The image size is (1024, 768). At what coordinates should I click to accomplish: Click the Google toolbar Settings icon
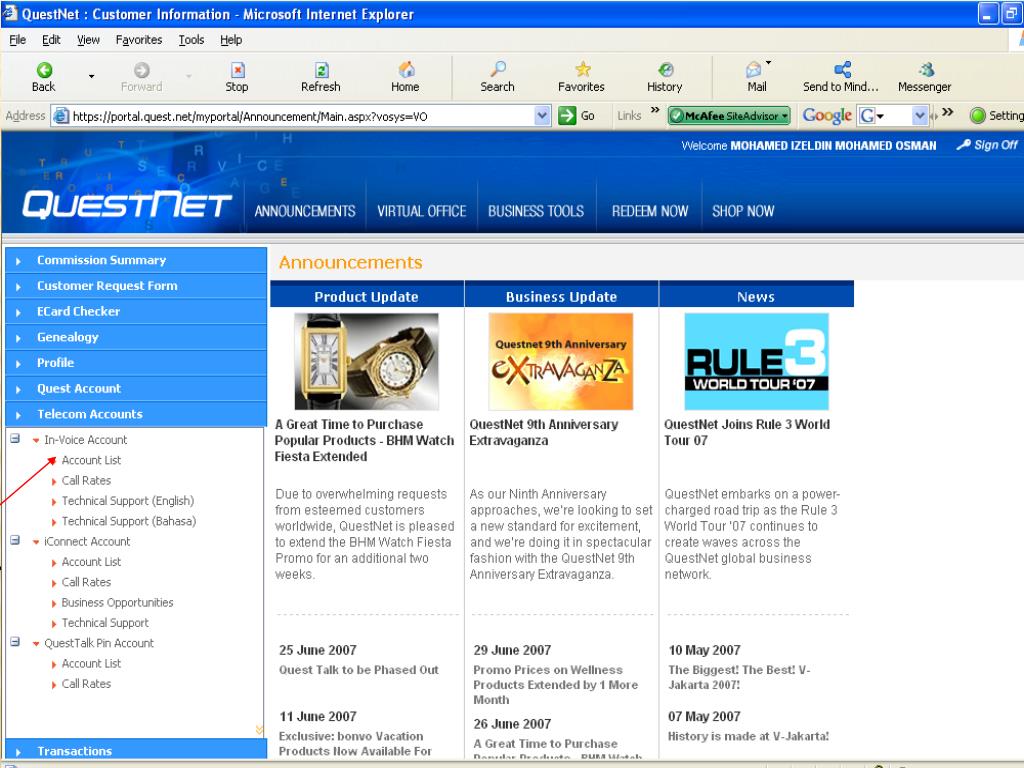pos(977,116)
